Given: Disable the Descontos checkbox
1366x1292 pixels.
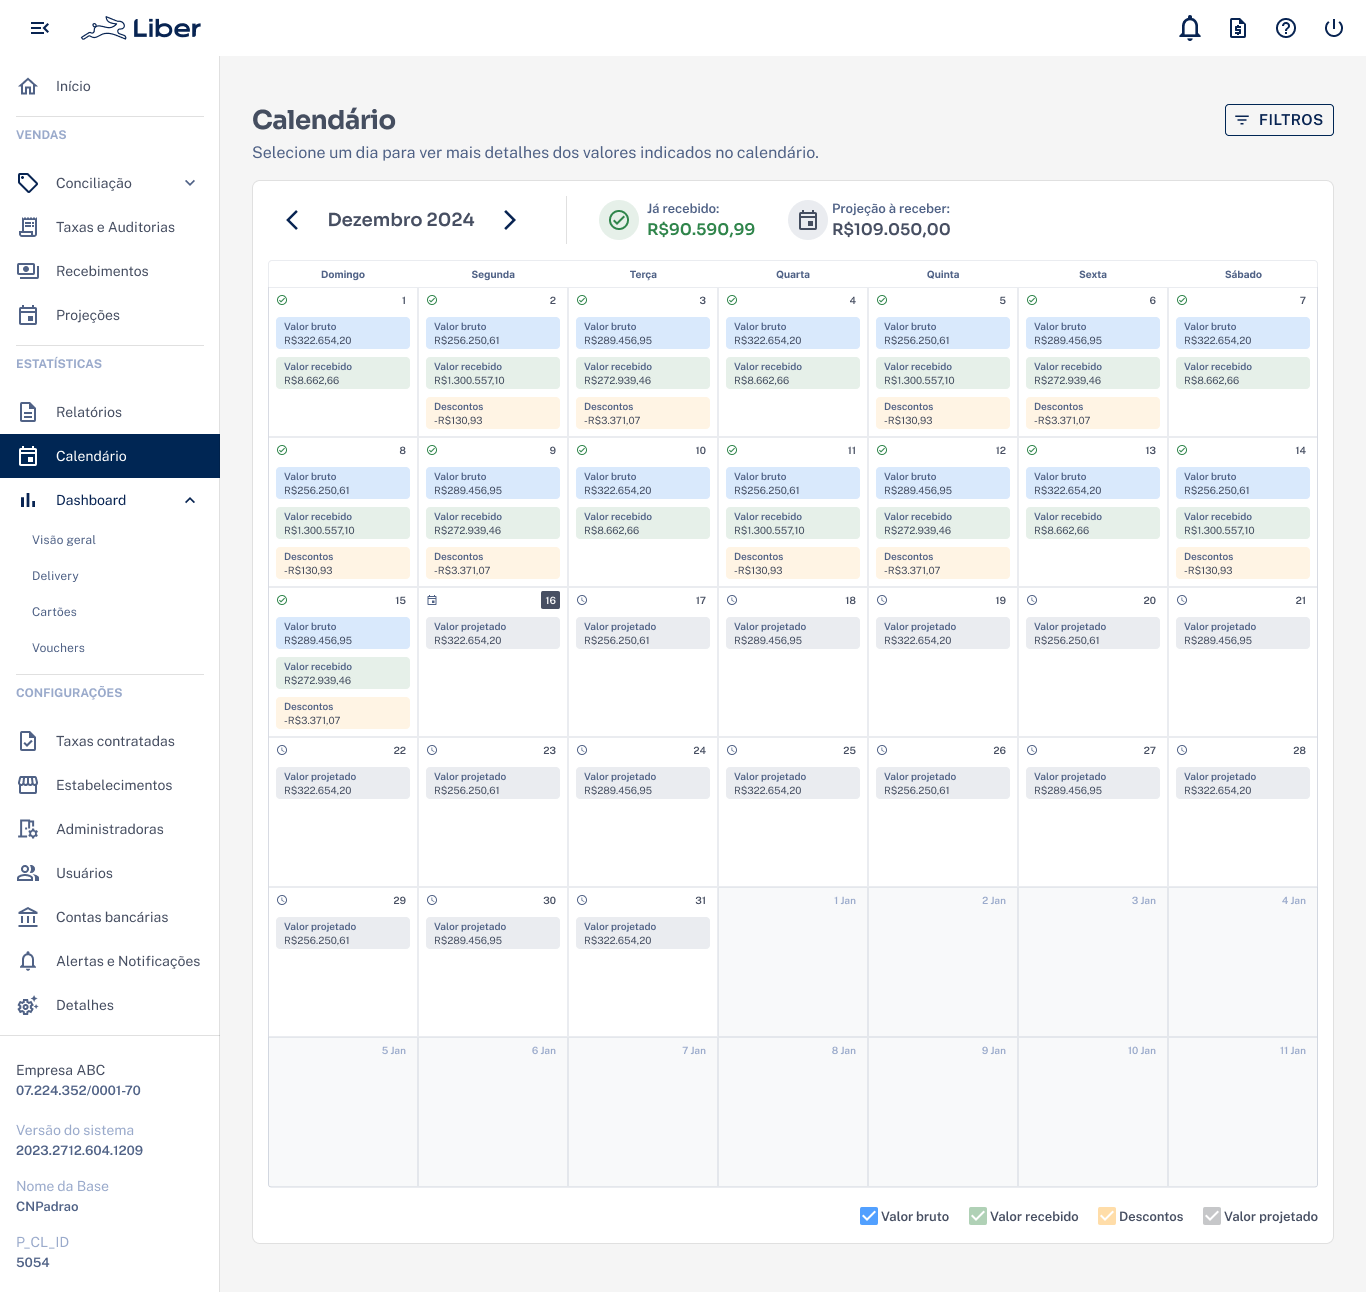Looking at the screenshot, I should click(1107, 1216).
